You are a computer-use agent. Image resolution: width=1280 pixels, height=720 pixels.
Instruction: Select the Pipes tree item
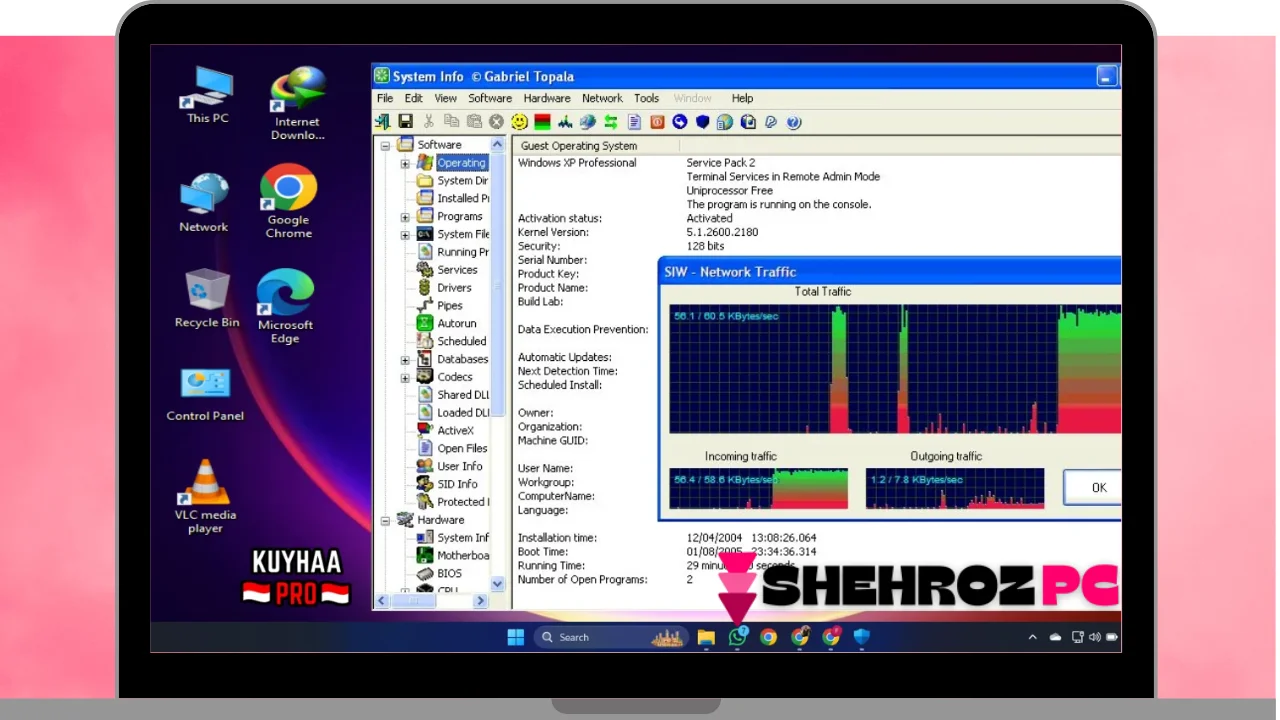pyautogui.click(x=450, y=306)
